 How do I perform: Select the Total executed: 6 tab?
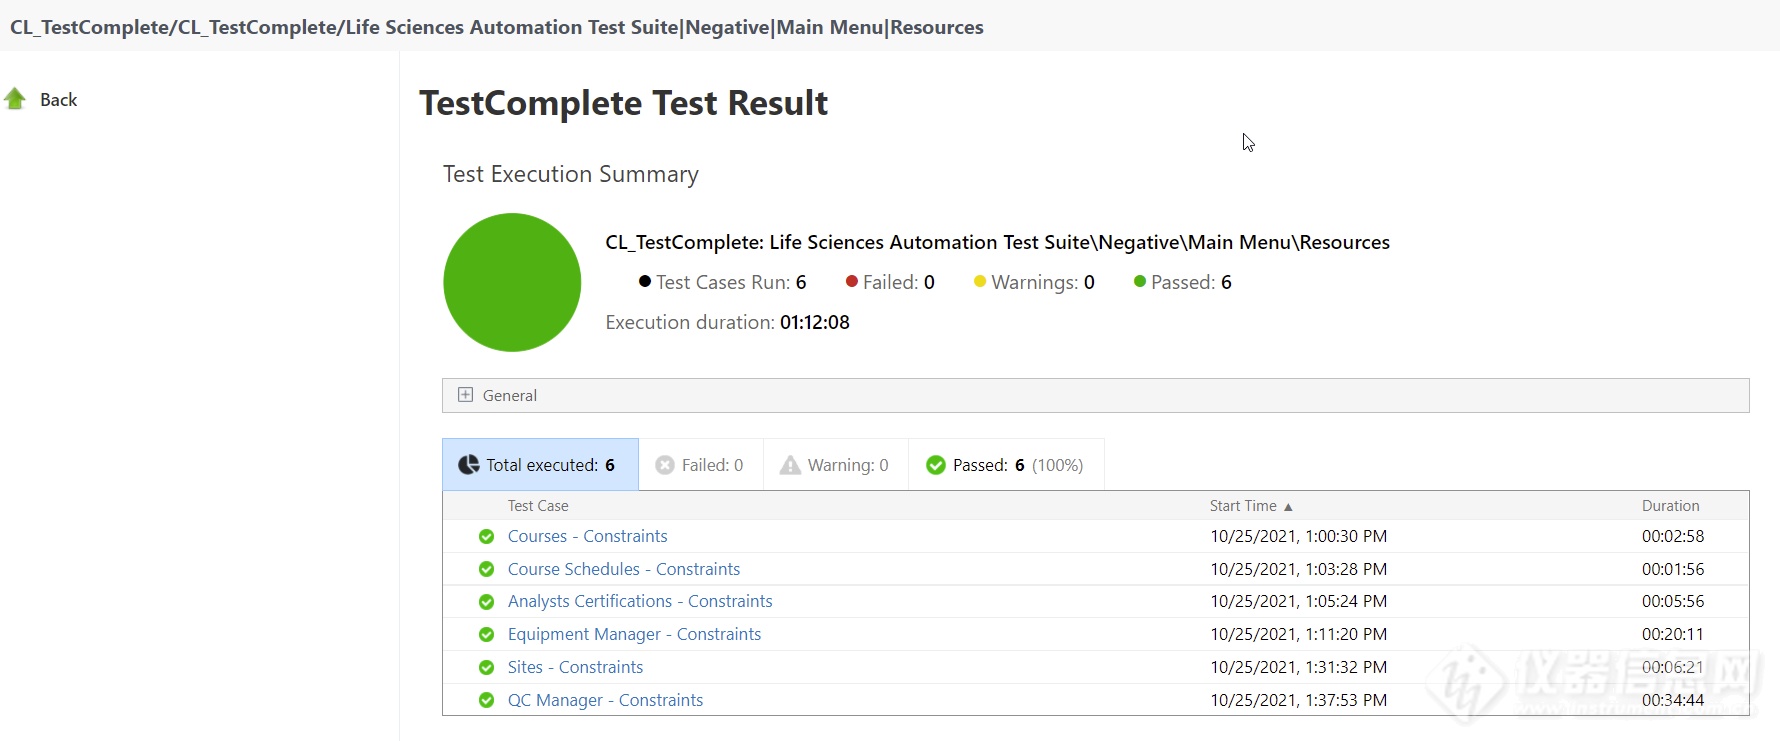pos(540,465)
